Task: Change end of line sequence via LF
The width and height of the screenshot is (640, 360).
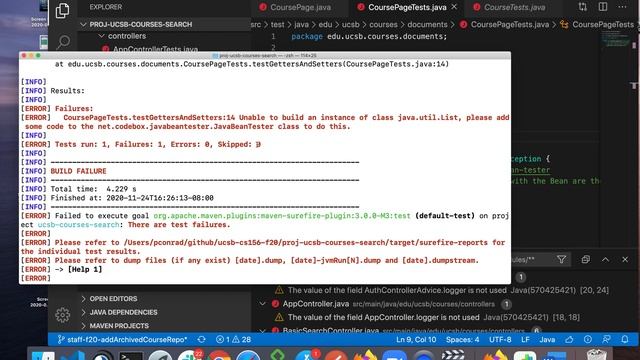Action: tap(525, 340)
